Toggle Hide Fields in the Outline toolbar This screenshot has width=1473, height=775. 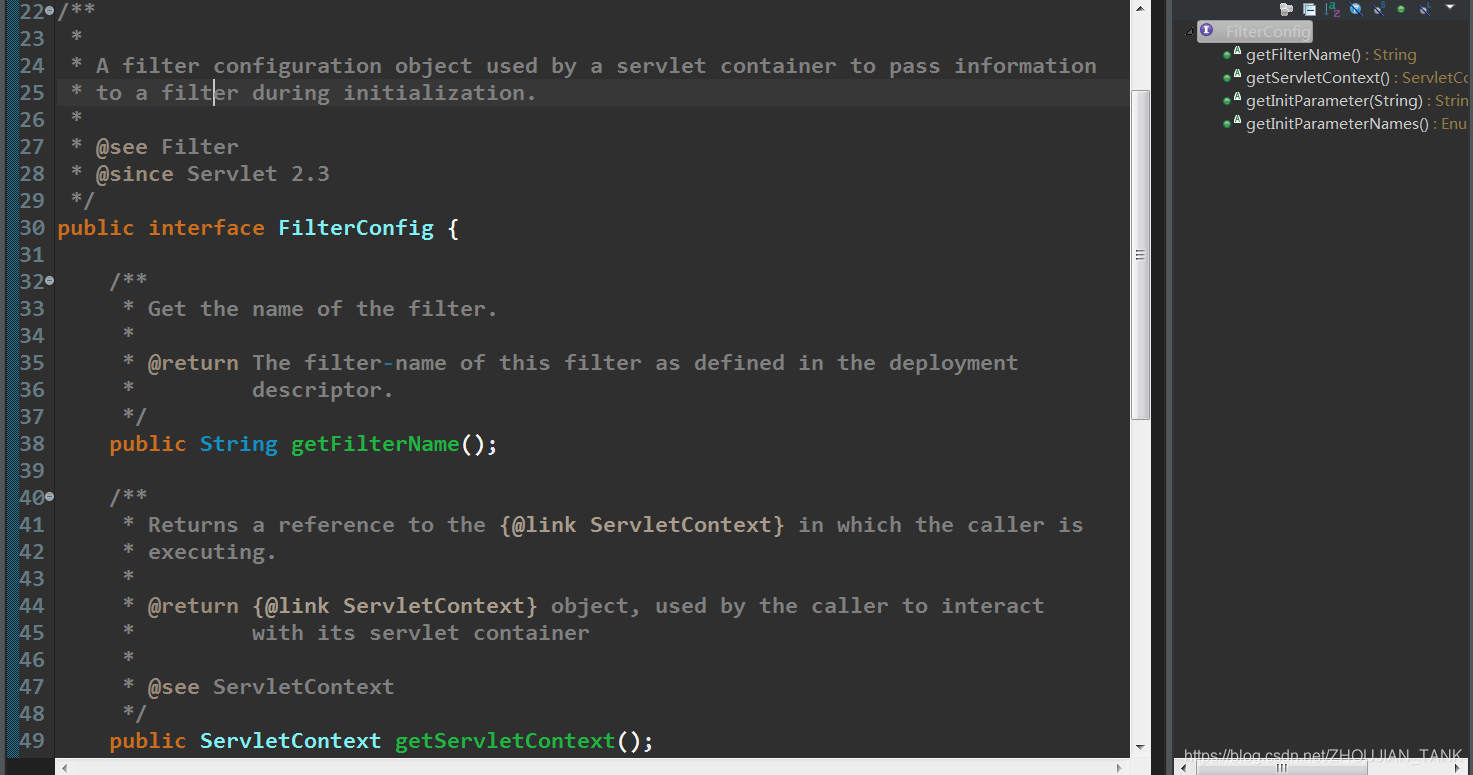[x=1356, y=9]
